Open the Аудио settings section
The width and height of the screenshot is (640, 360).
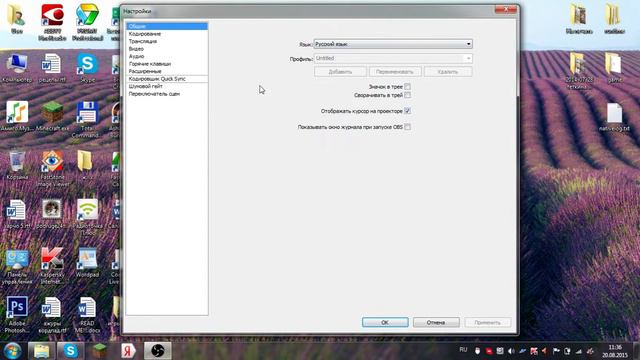(x=167, y=56)
